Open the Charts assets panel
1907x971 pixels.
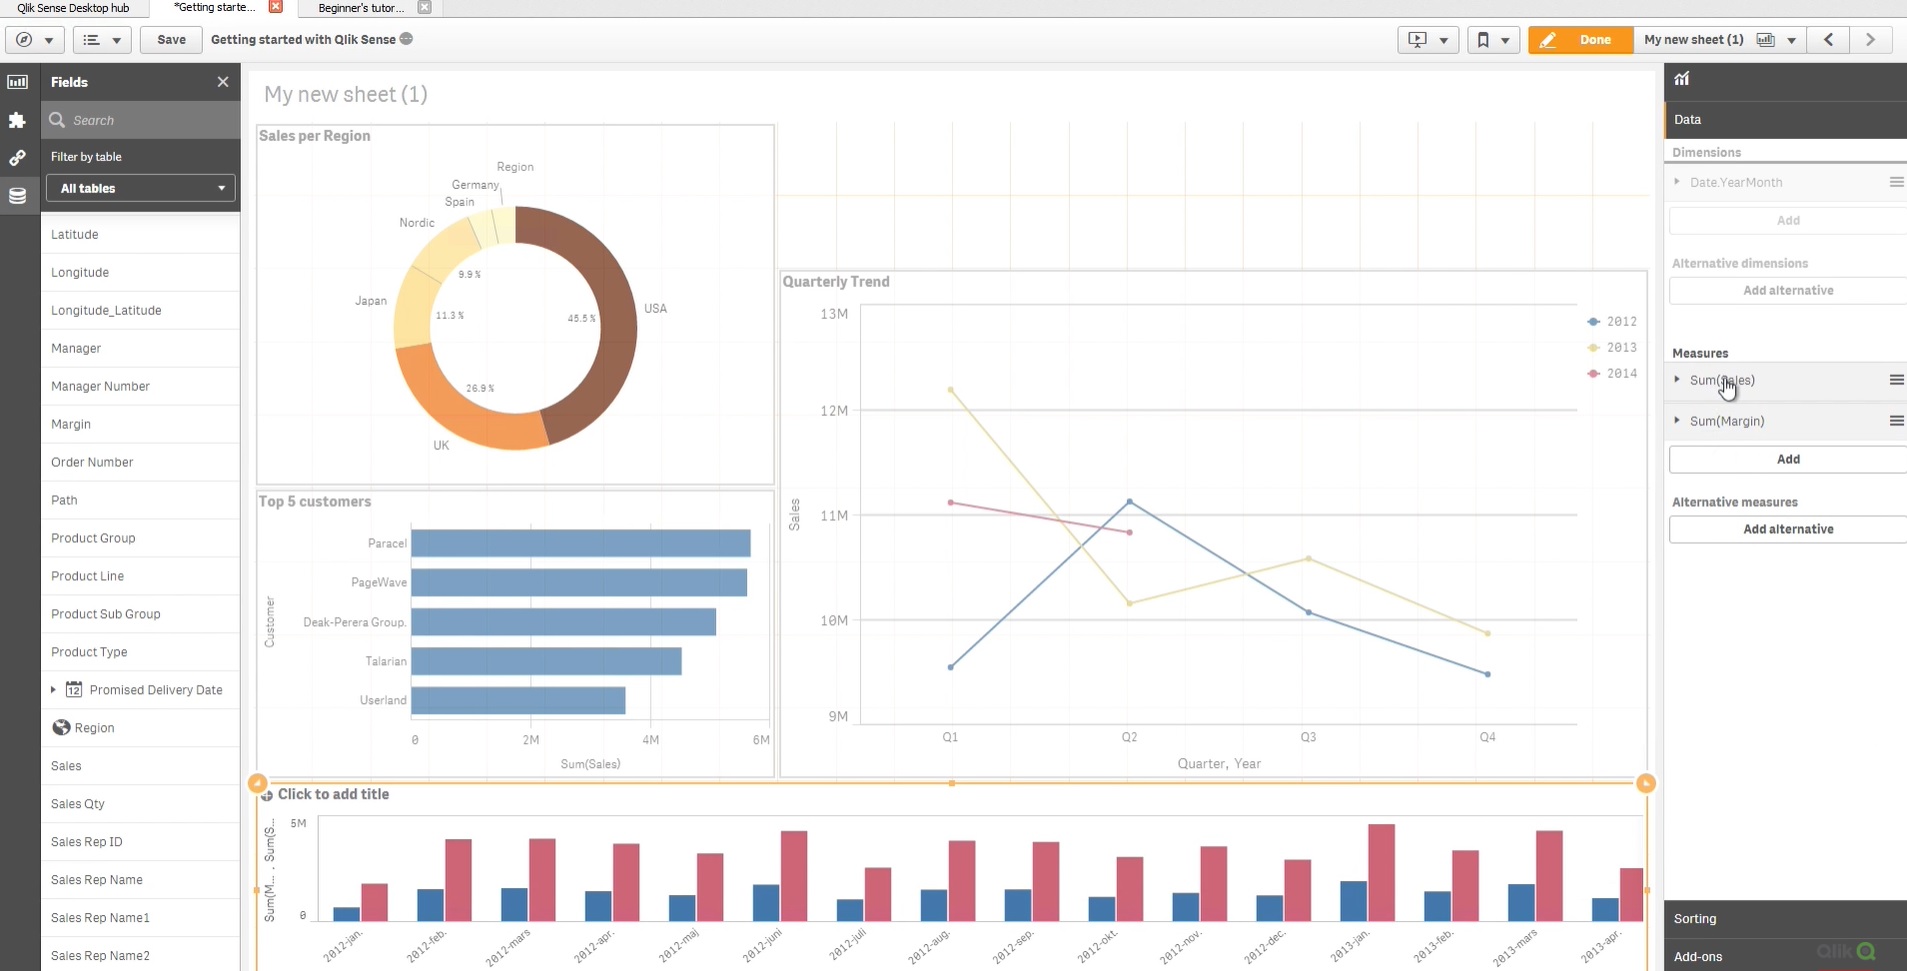click(x=18, y=82)
